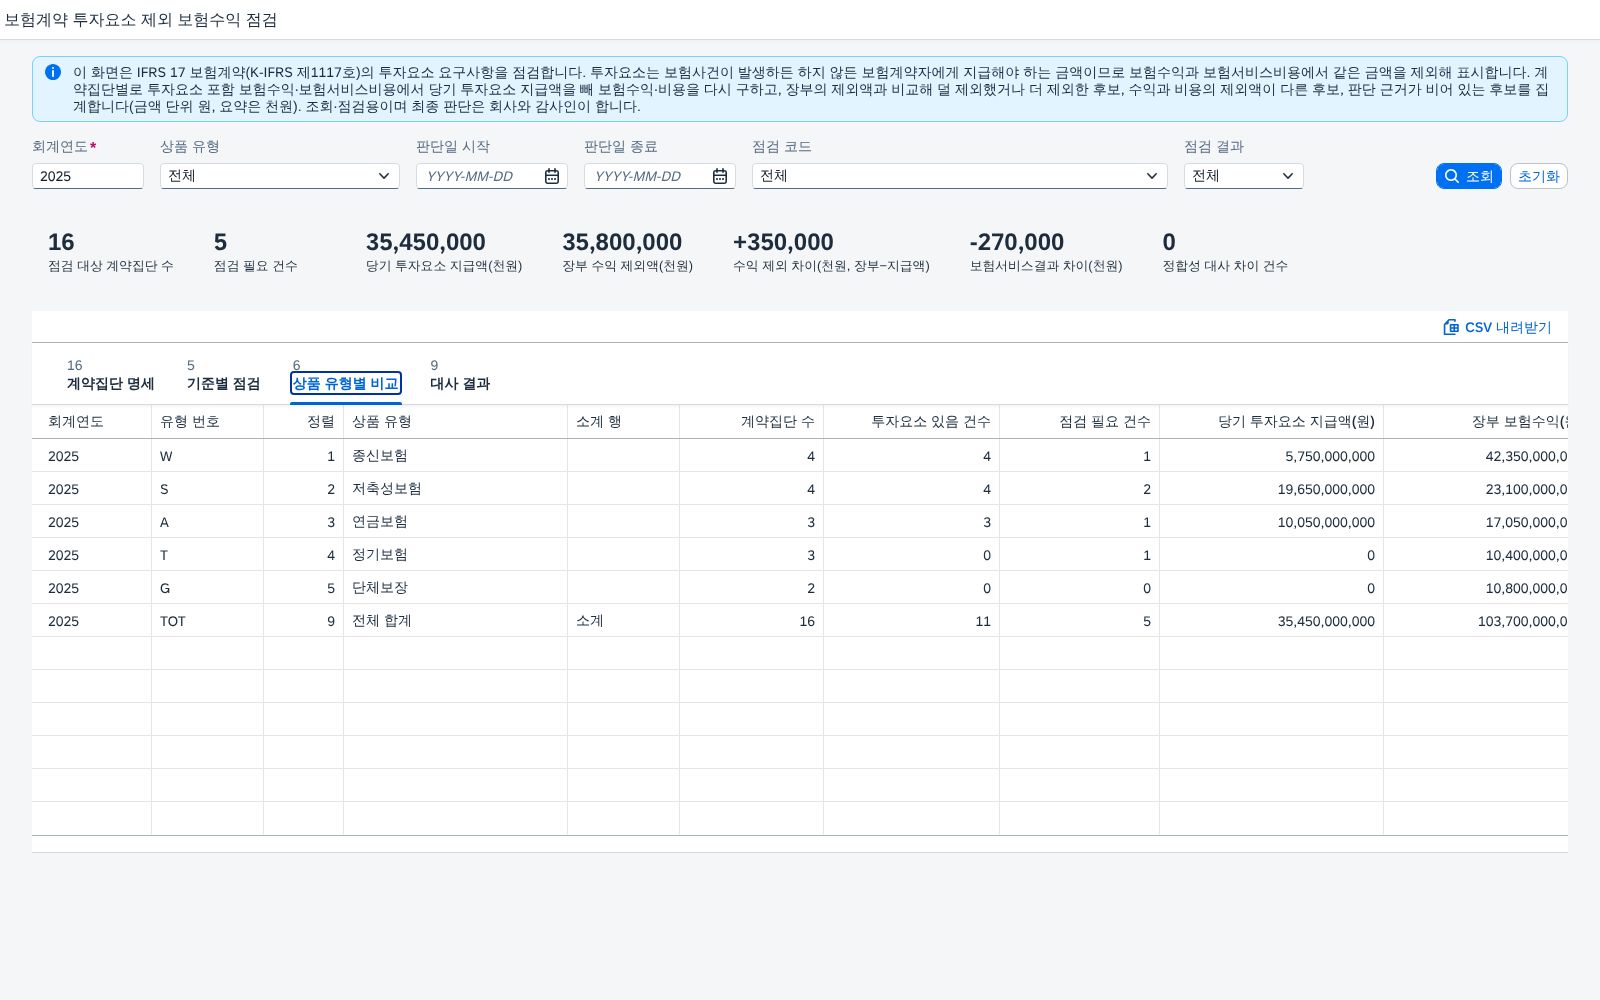Click the 당기 투자요소 지급액(원) column header
Screen dimensions: 1600x1000
pyautogui.click(x=1272, y=422)
